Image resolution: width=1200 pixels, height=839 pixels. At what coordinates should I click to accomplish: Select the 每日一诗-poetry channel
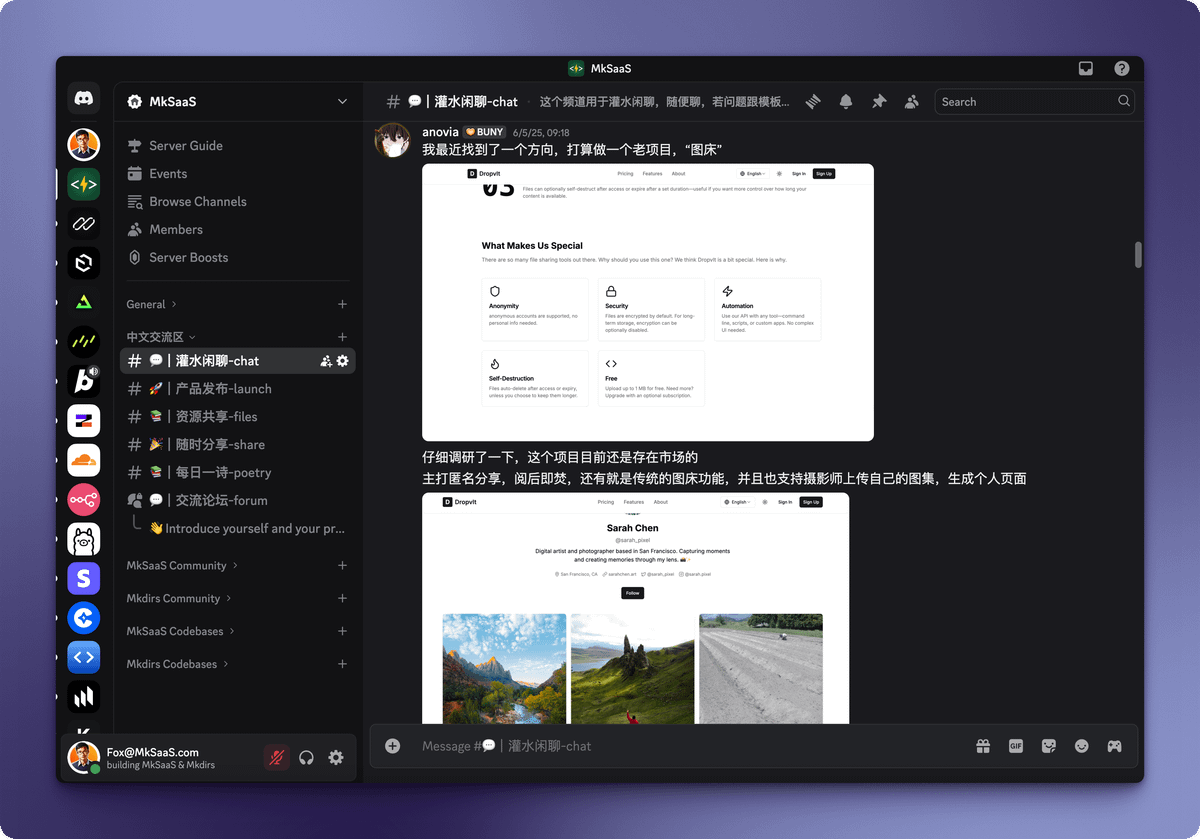click(x=238, y=472)
